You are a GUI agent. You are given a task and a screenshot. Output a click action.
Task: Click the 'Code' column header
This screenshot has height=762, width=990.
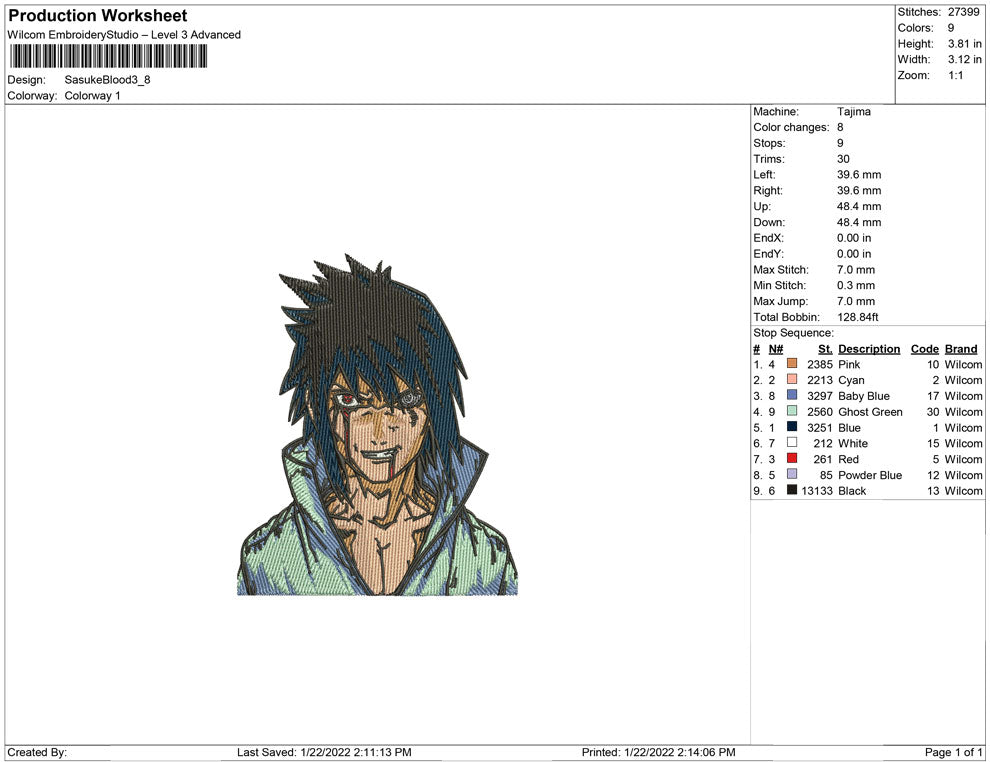[x=924, y=349]
